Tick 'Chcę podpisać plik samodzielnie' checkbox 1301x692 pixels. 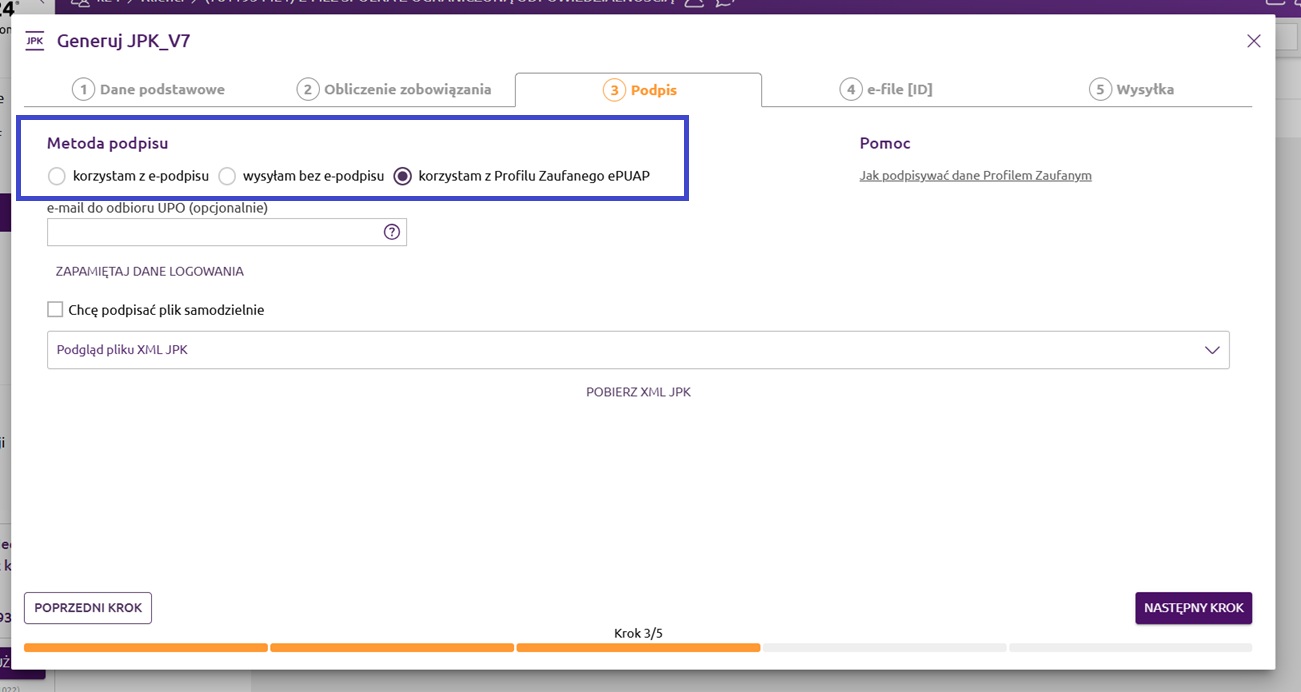point(55,310)
